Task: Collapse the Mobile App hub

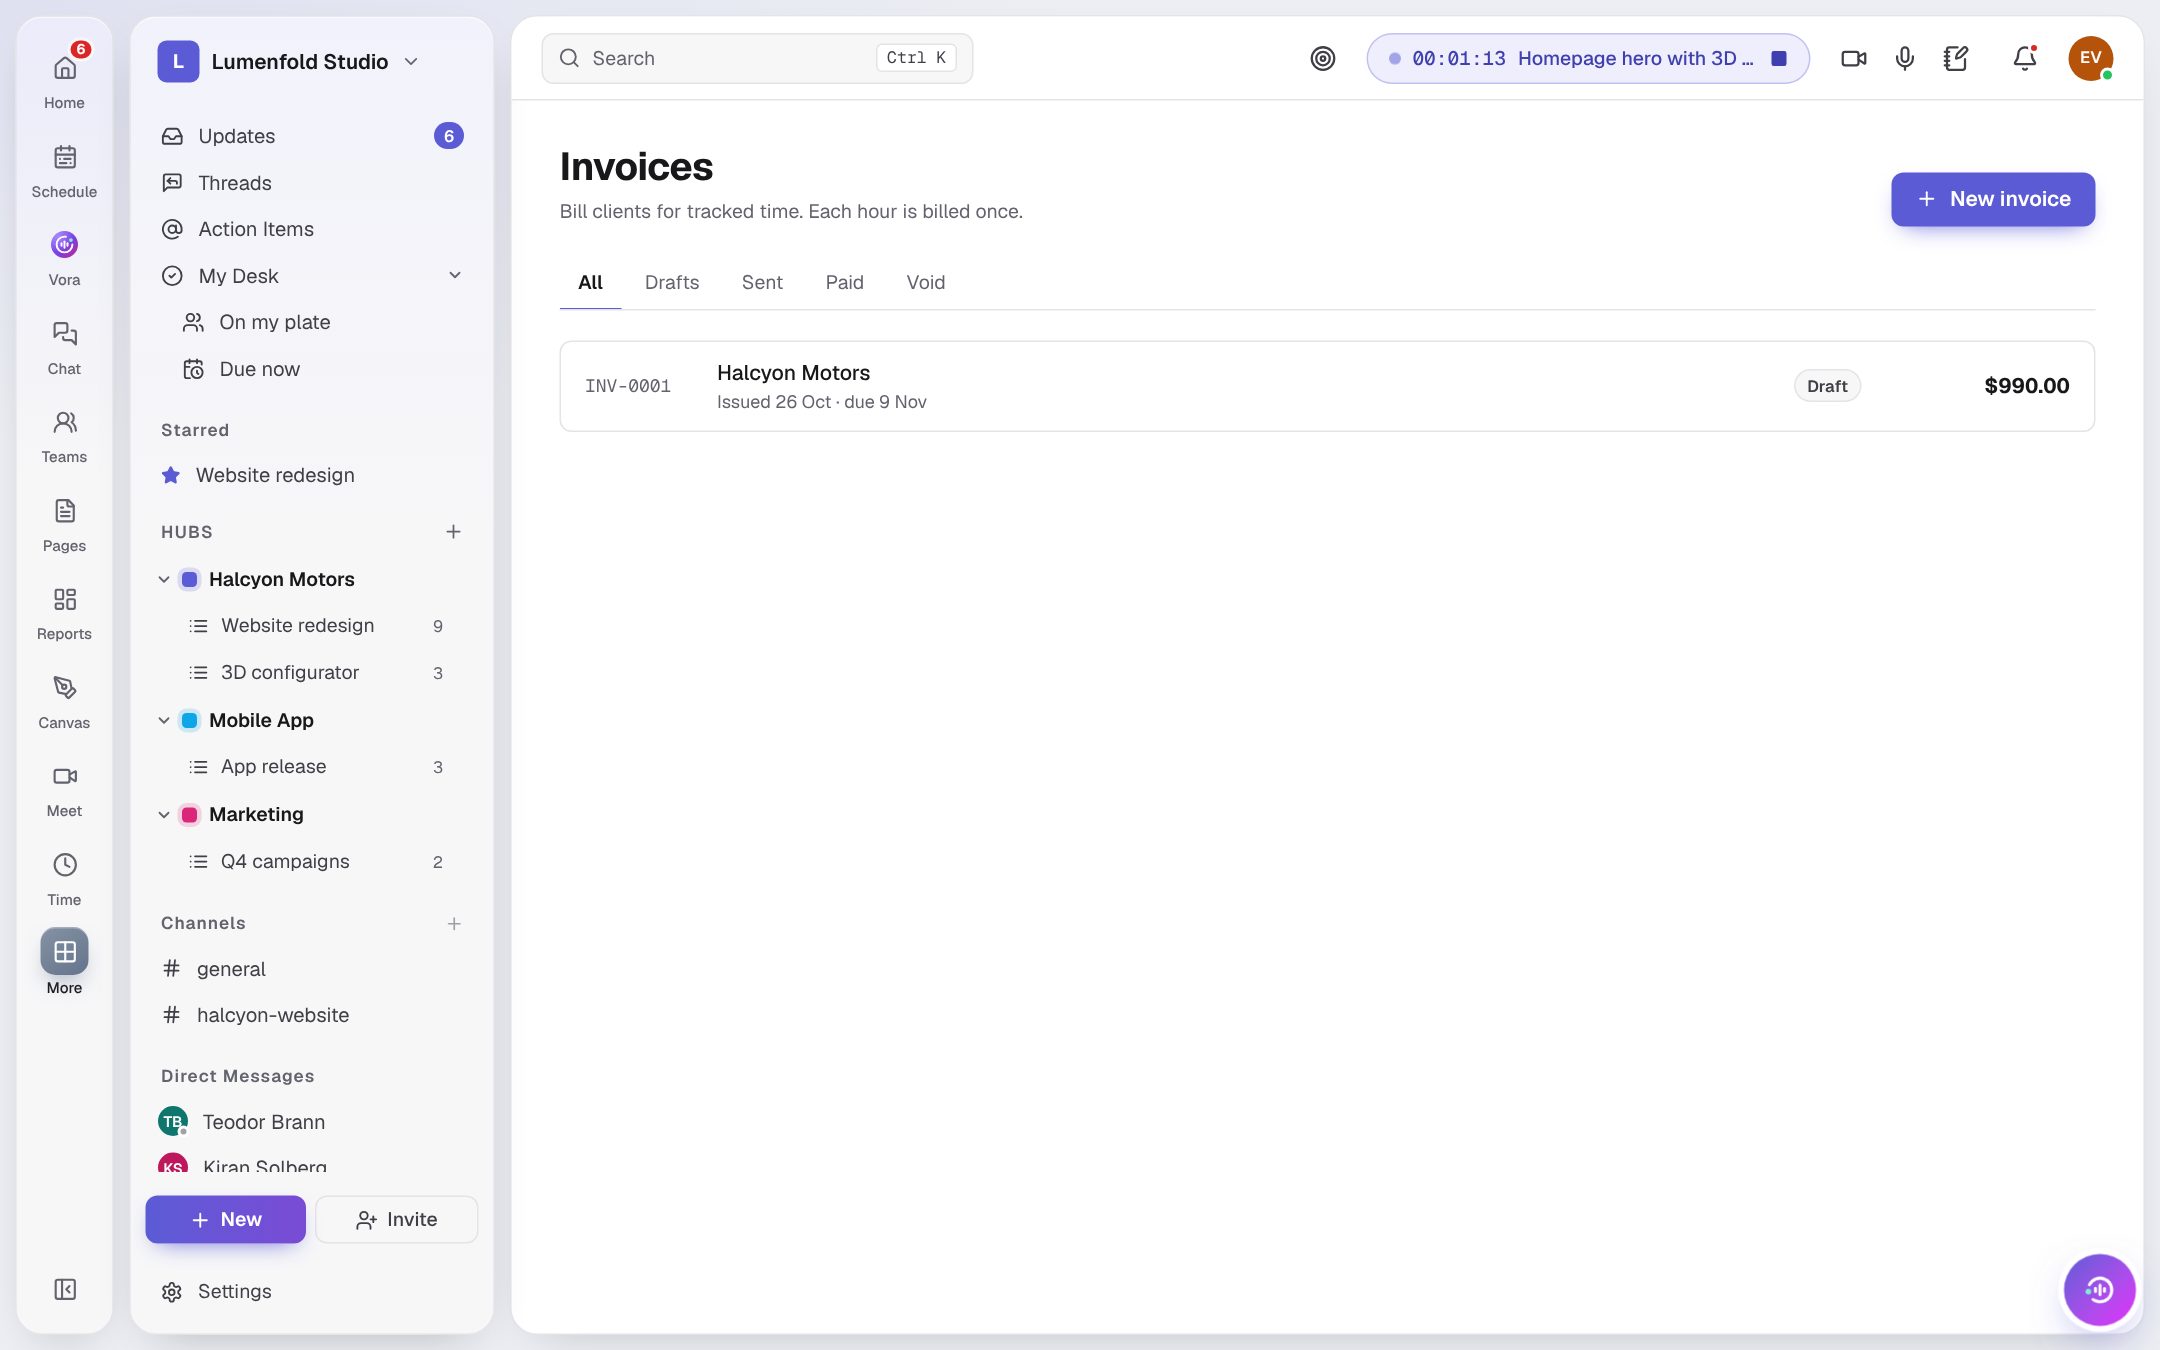Action: coord(164,720)
